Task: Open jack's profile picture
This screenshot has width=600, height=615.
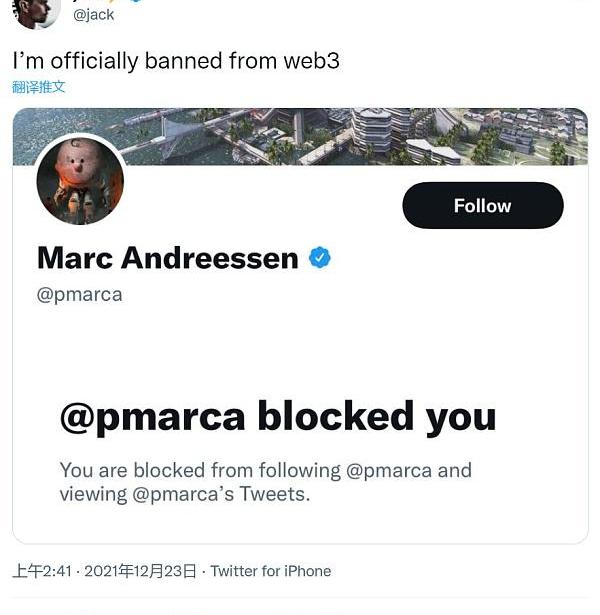Action: [35, 12]
